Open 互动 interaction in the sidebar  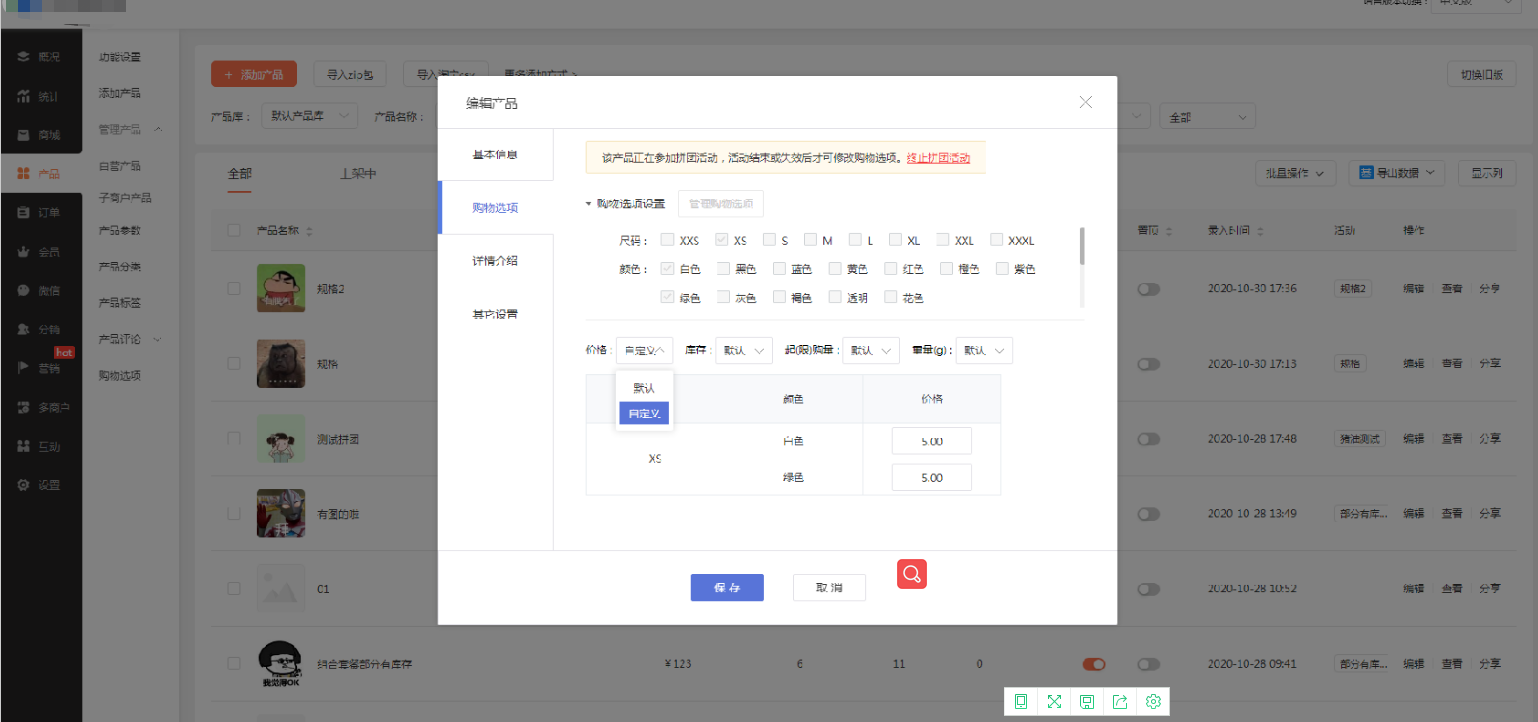coord(40,446)
